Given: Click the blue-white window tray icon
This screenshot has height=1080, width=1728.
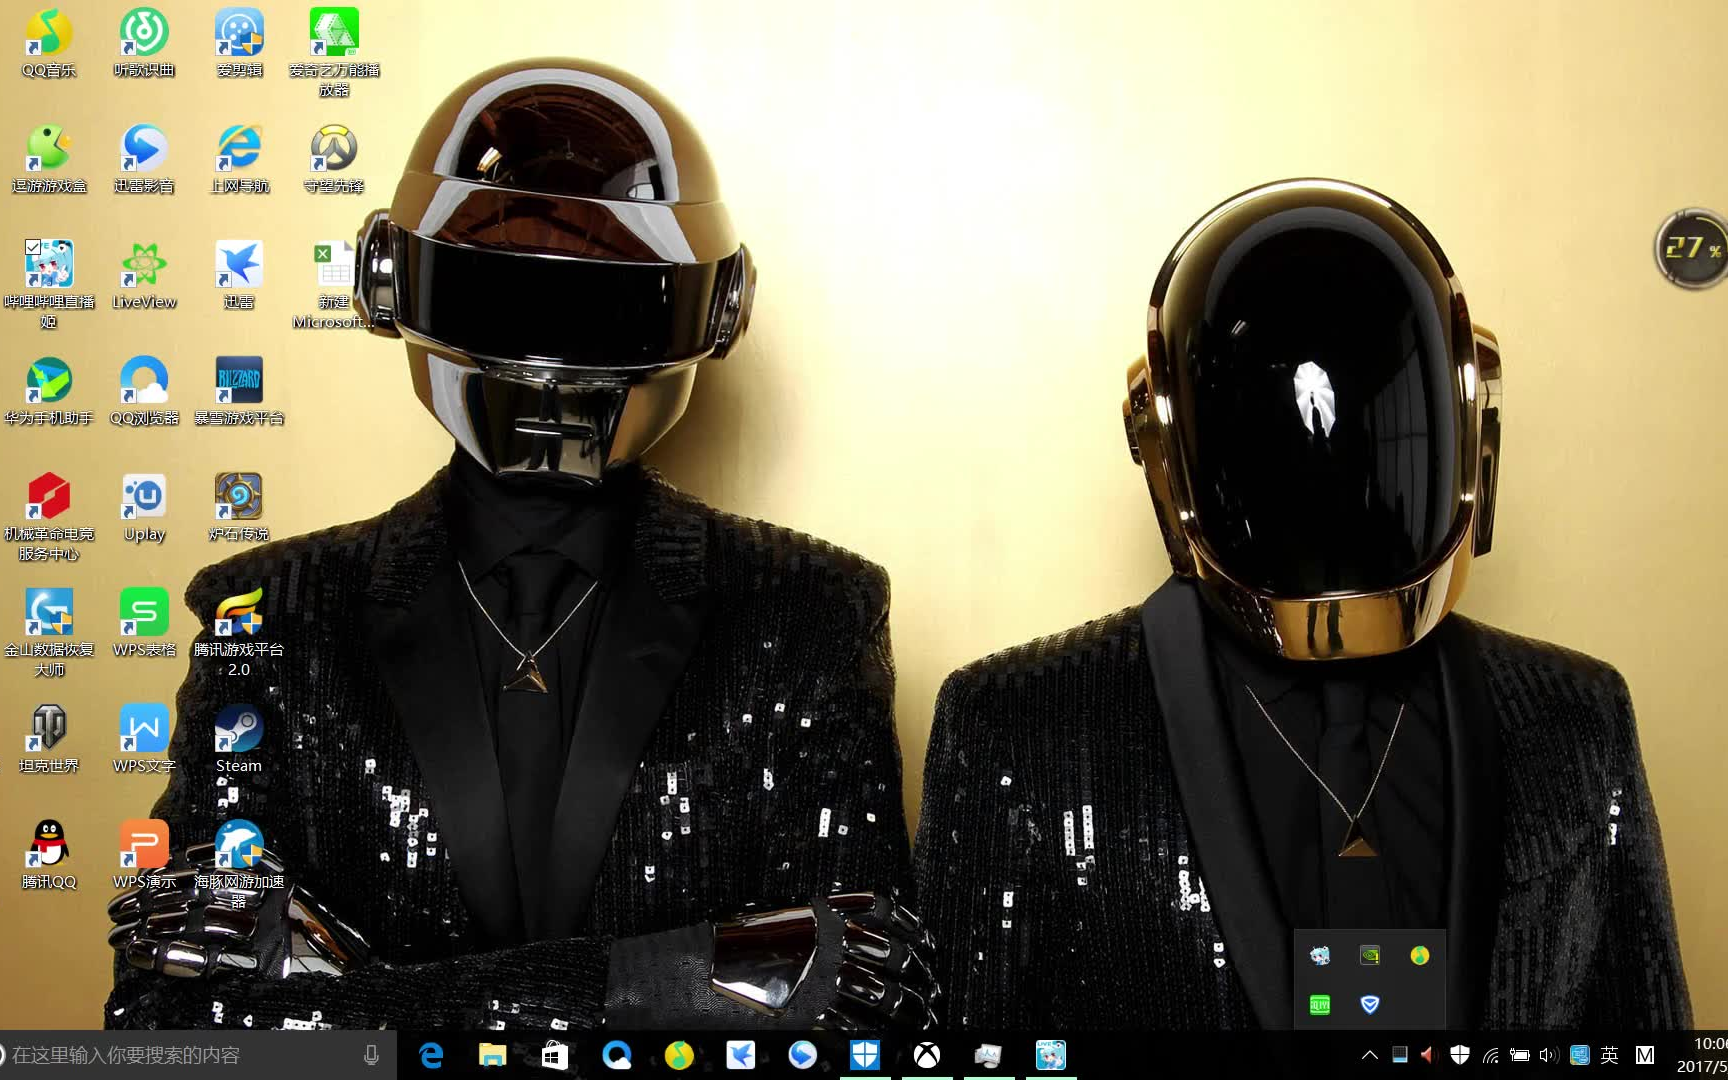Looking at the screenshot, I should pos(1400,1055).
